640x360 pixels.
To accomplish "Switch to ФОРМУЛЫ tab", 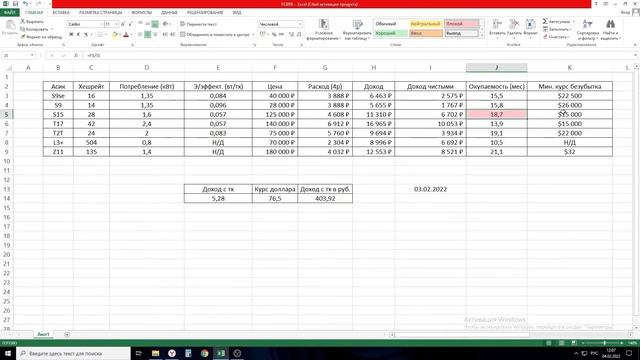I will [x=141, y=13].
